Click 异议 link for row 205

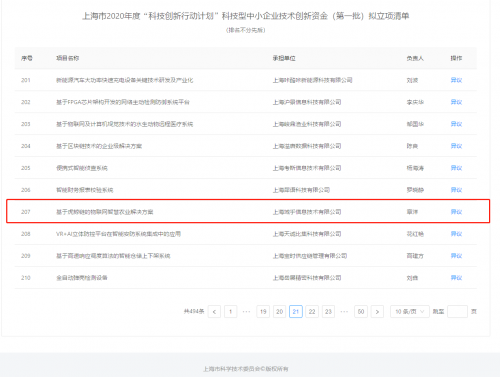(x=456, y=168)
